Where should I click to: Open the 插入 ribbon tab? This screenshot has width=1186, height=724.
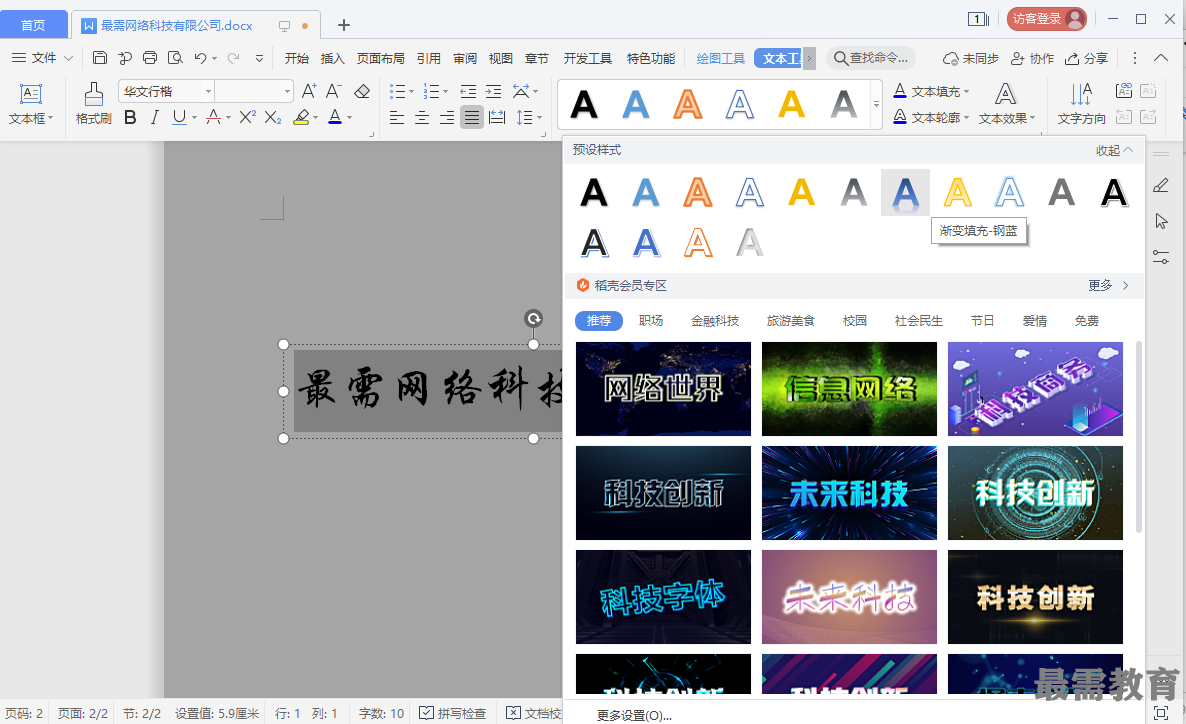(x=332, y=58)
